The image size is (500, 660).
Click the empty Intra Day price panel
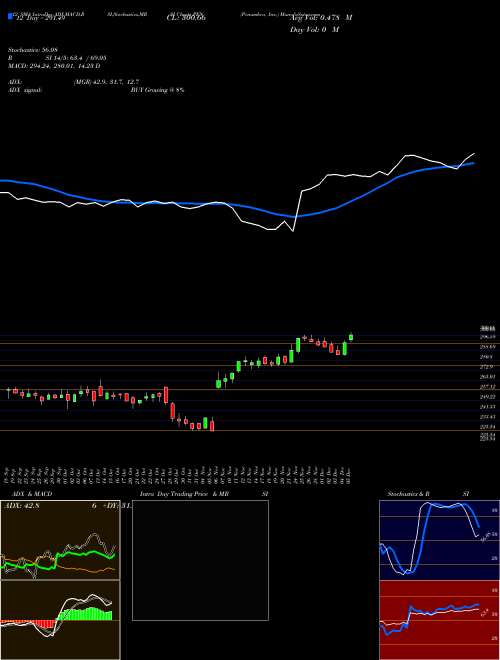(200, 560)
